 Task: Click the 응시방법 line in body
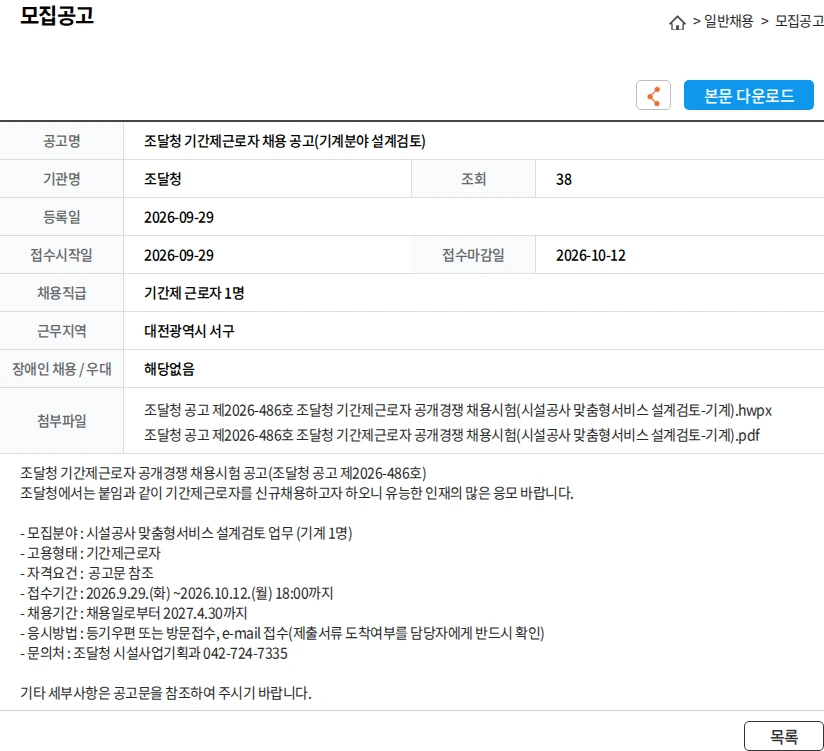coord(282,633)
